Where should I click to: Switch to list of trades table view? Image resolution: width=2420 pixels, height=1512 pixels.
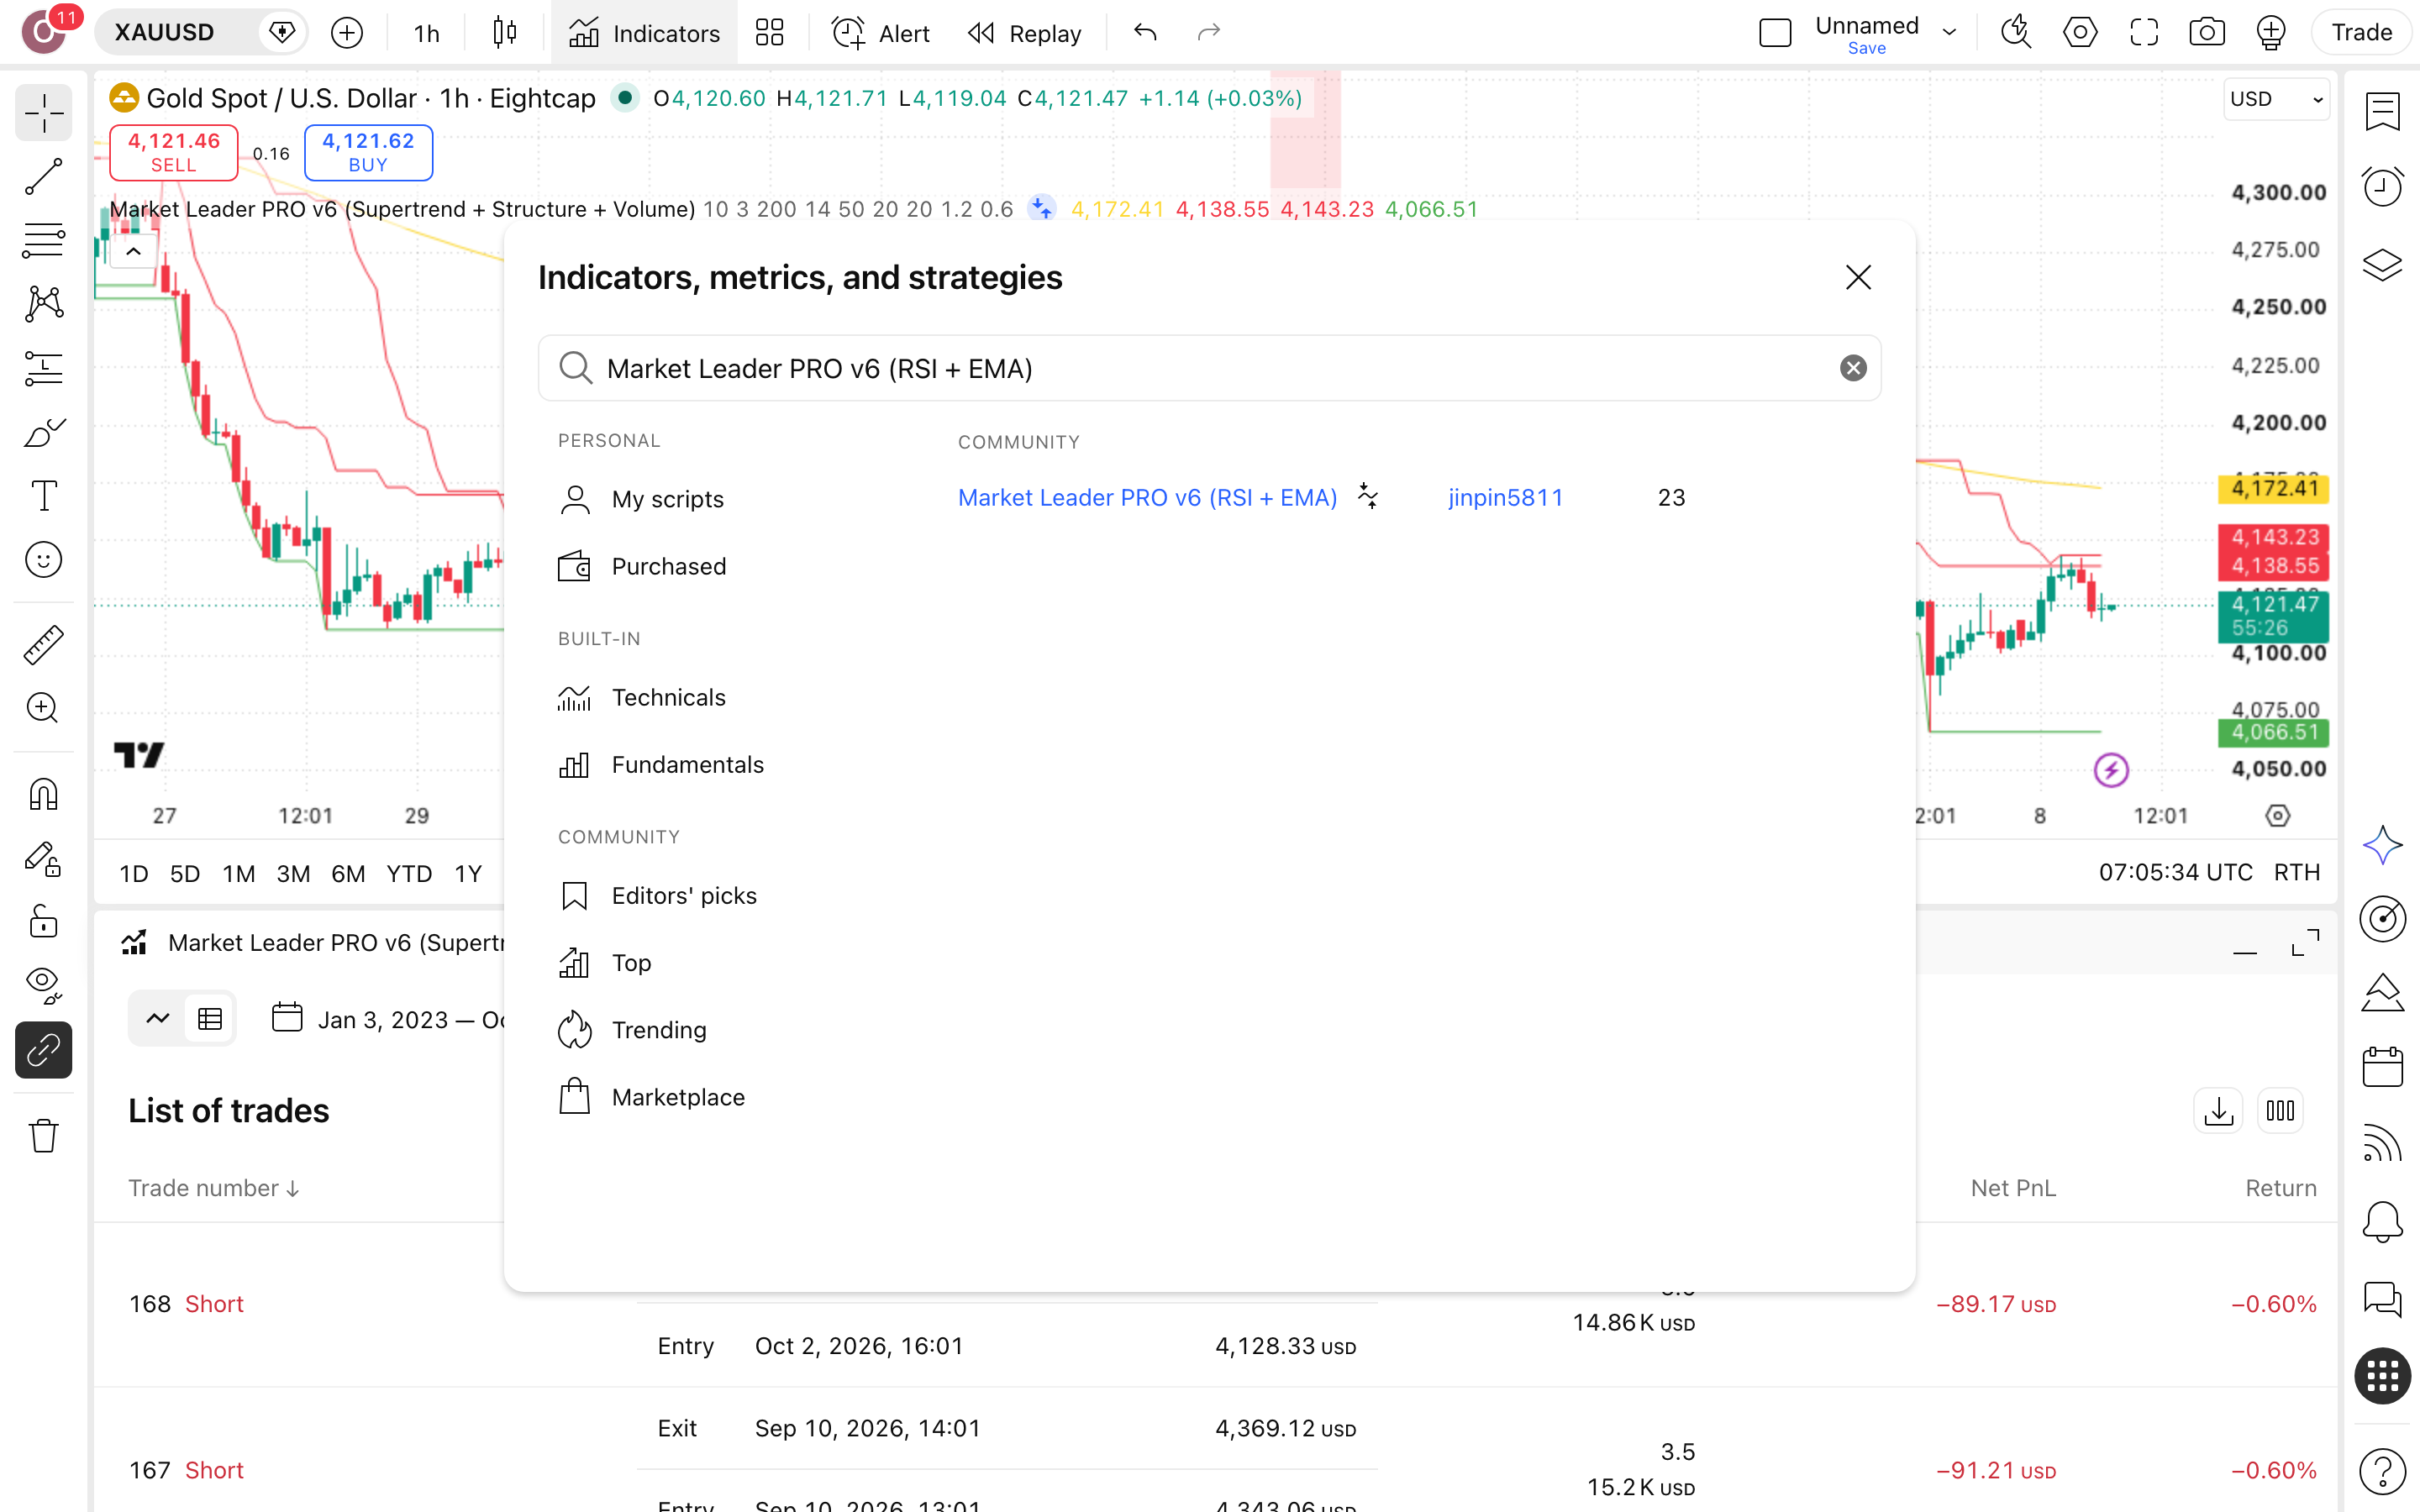pyautogui.click(x=210, y=1019)
